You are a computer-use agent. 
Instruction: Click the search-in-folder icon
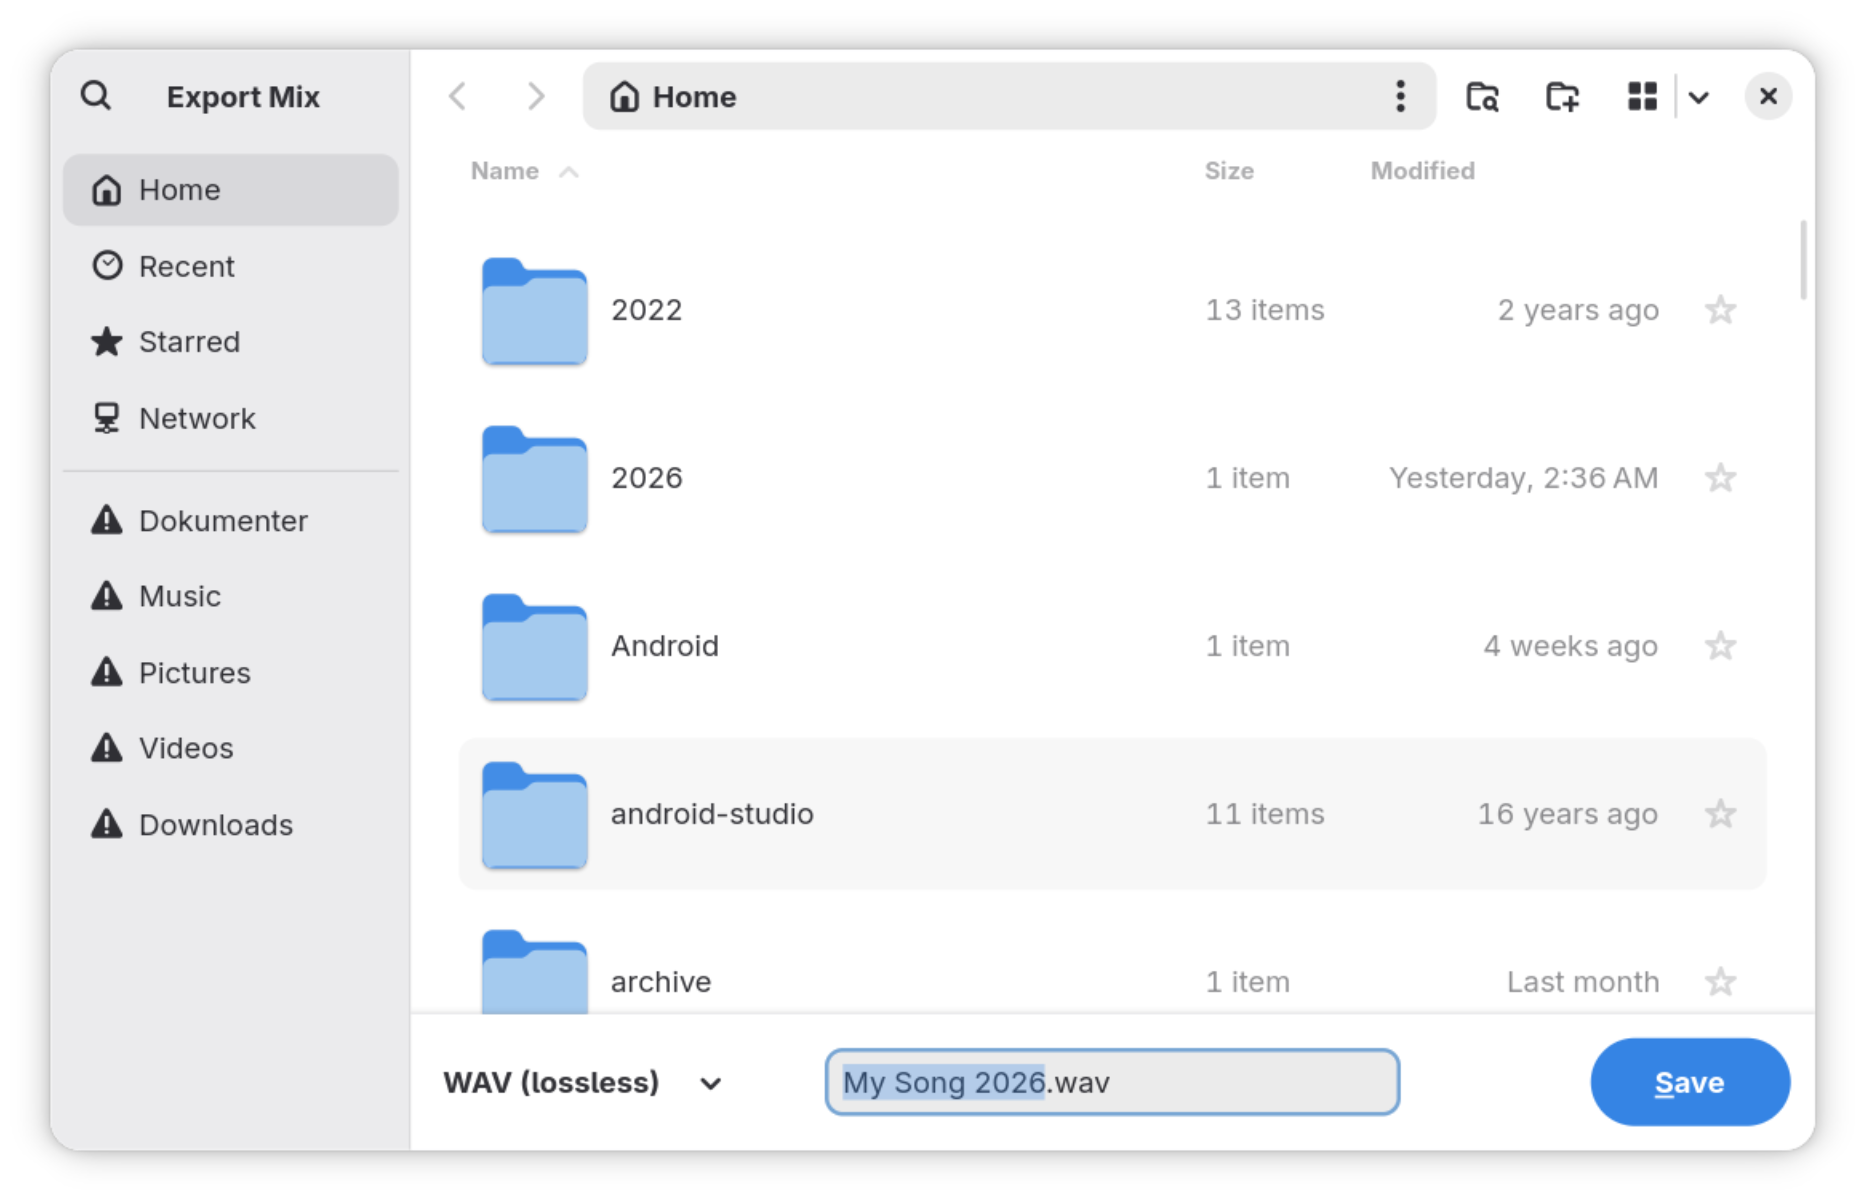coord(1482,96)
